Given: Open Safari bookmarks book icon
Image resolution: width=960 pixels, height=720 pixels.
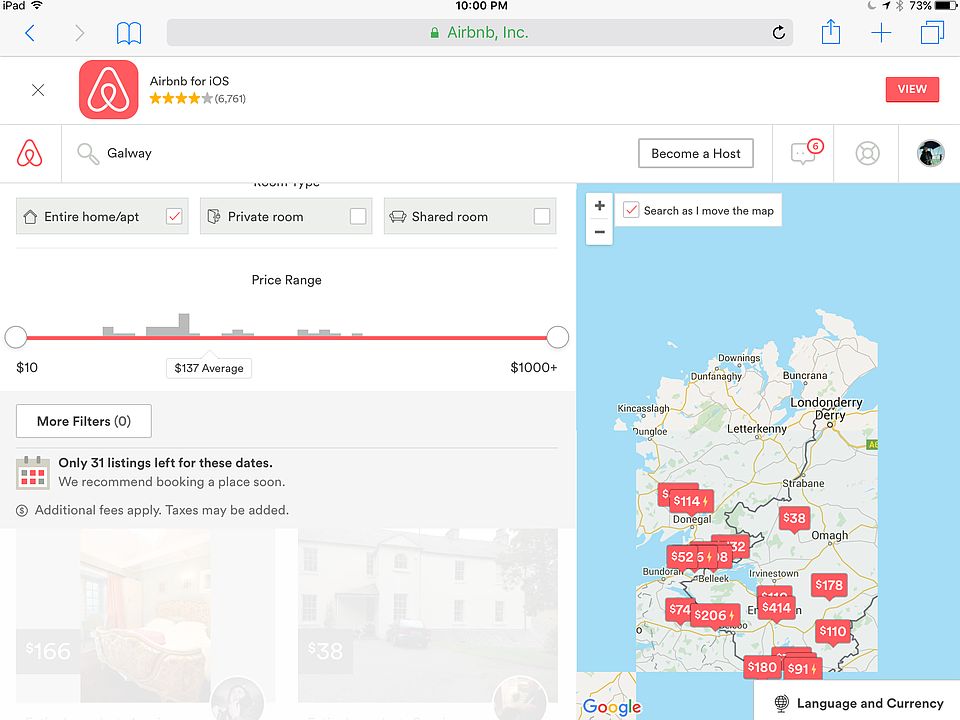Looking at the screenshot, I should click(x=129, y=33).
